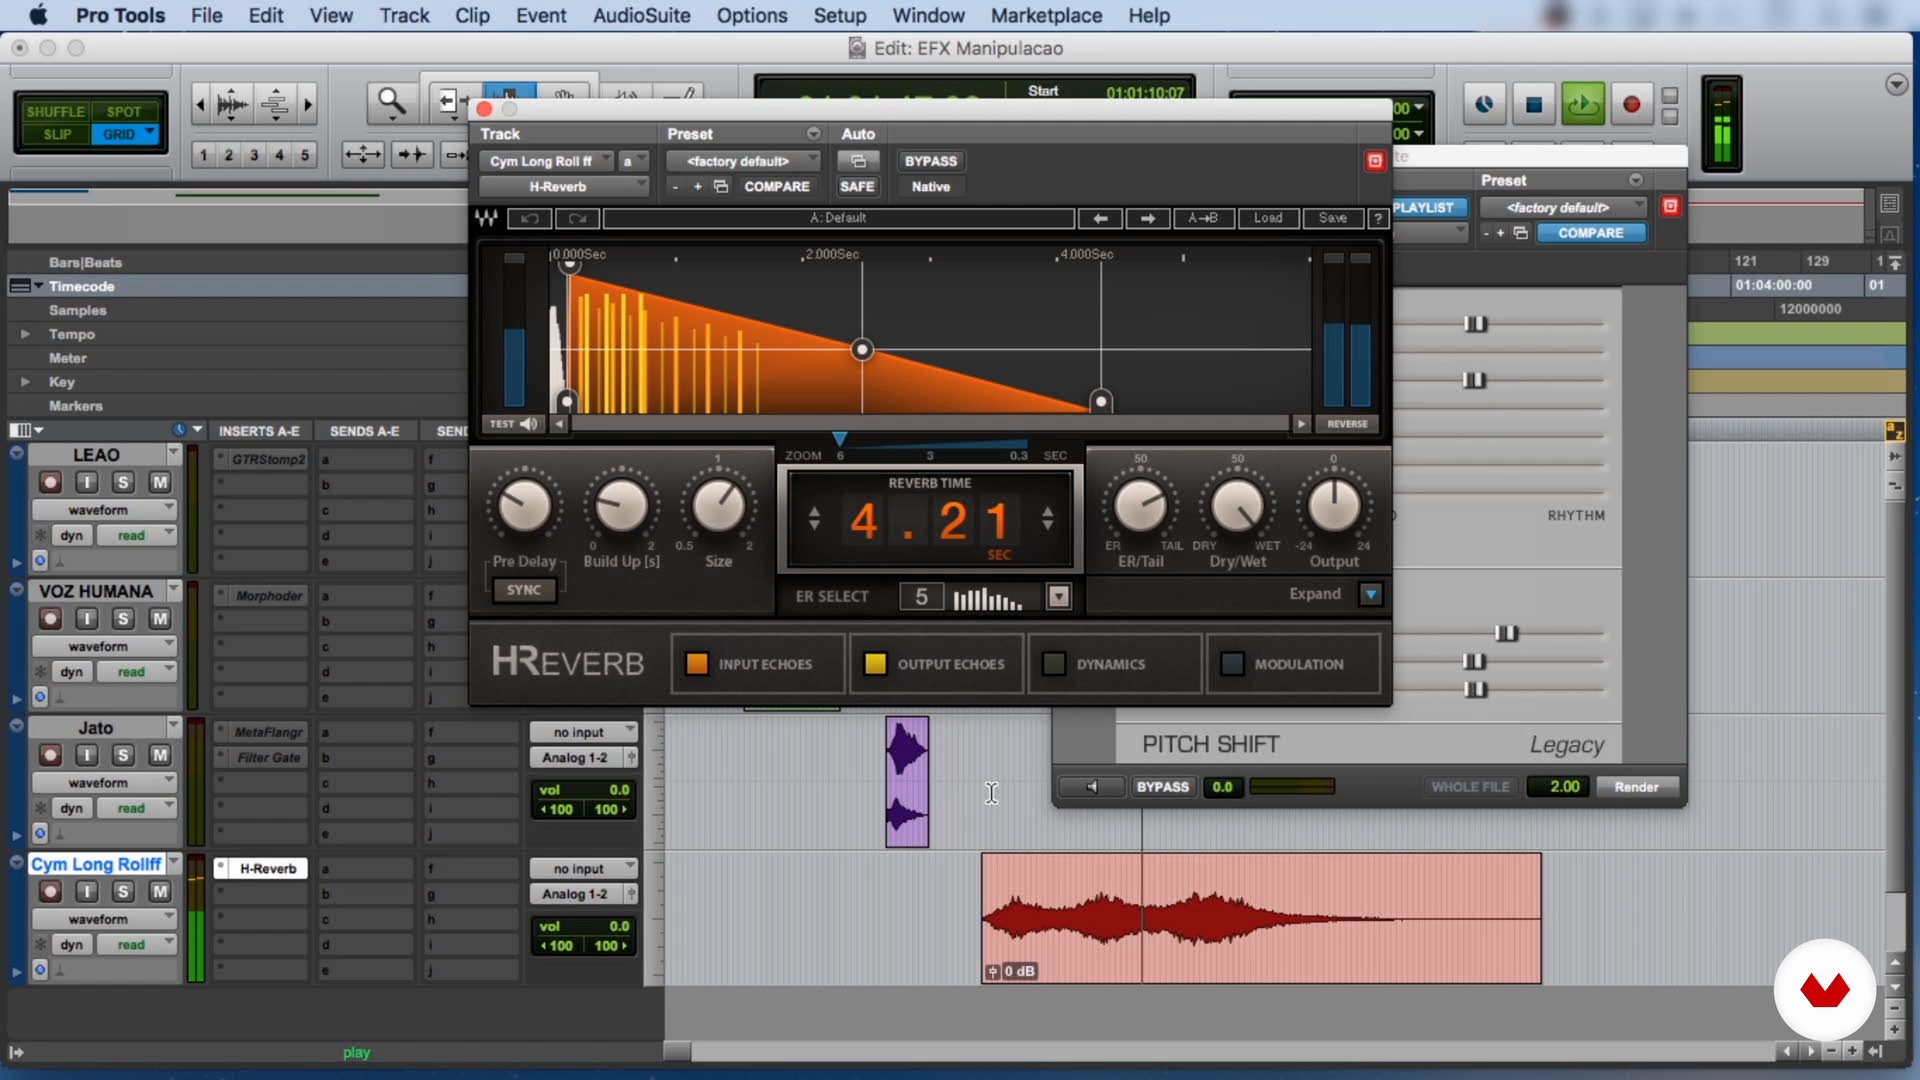
Task: Click COMPARE in H-Reverb header
Action: (776, 187)
